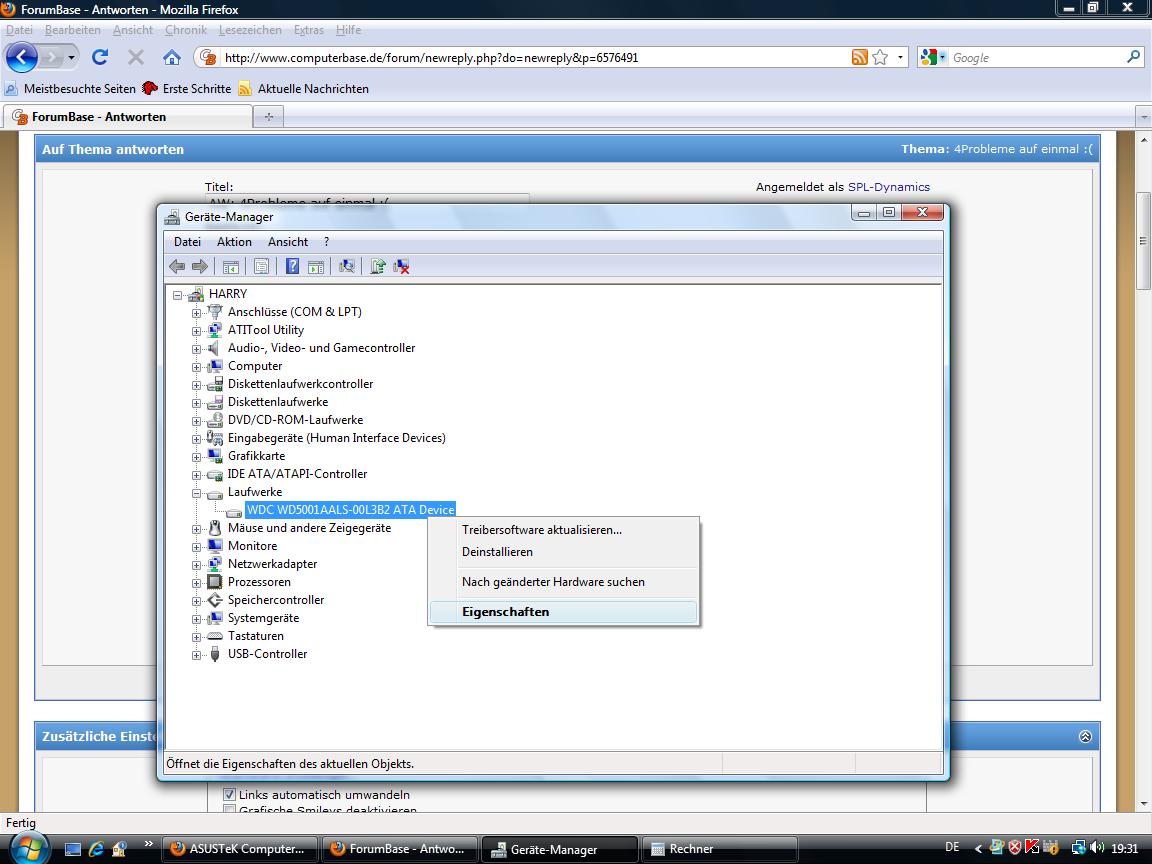Viewport: 1152px width, 864px height.
Task: Expand the Netzwerkadapter node
Action: tap(196, 565)
